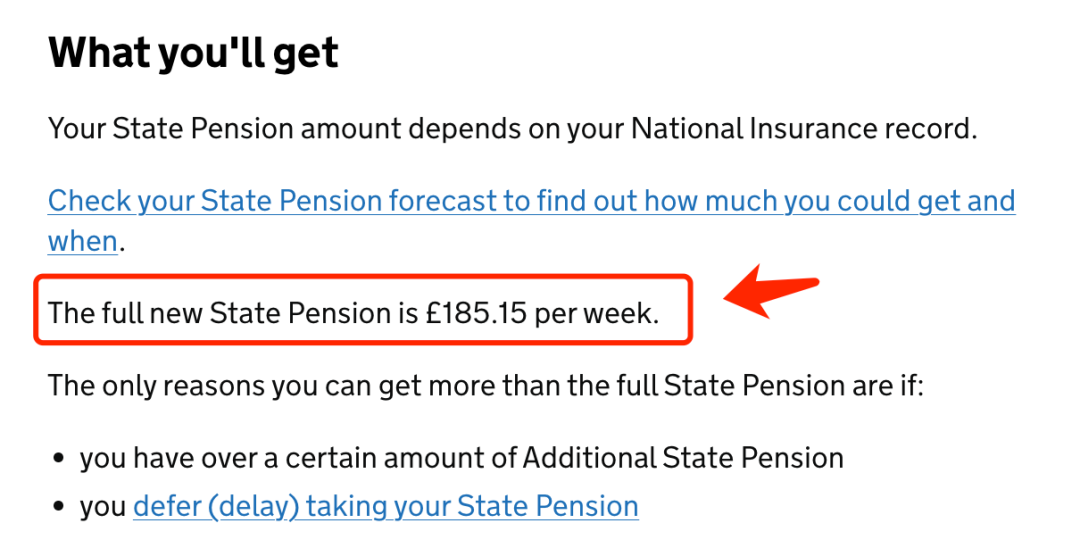Click the word 'Pension' in forecast link
The image size is (1080, 548).
tap(331, 201)
